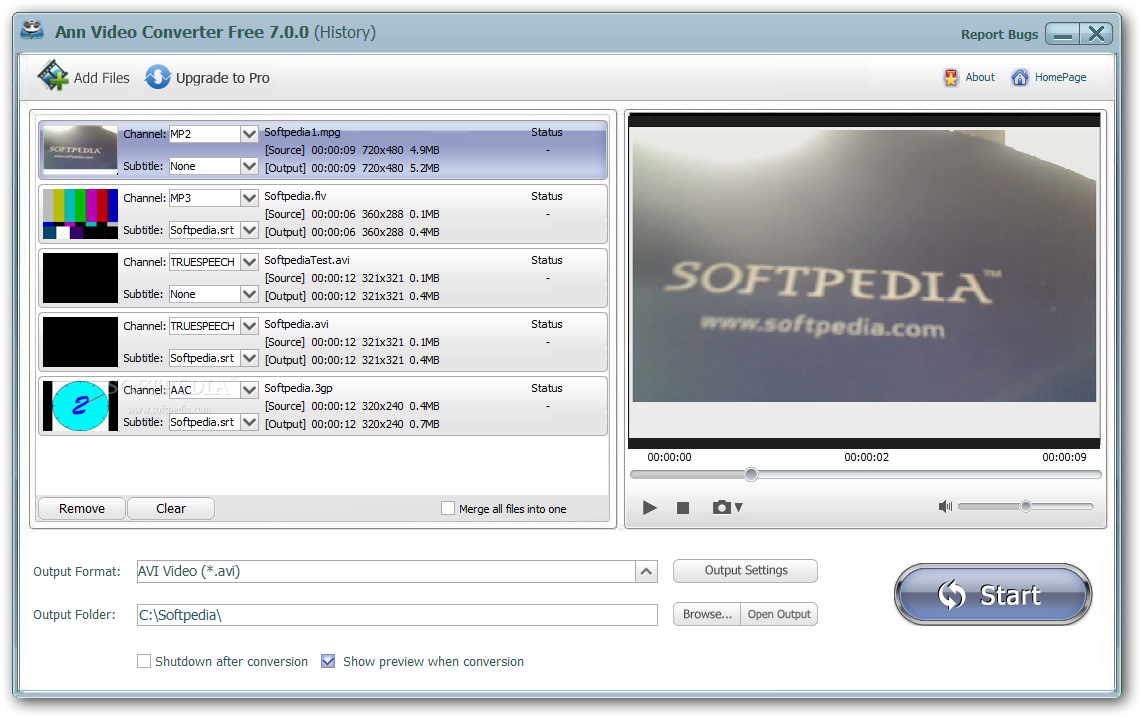1142x718 pixels.
Task: Play the preview video
Action: (x=650, y=508)
